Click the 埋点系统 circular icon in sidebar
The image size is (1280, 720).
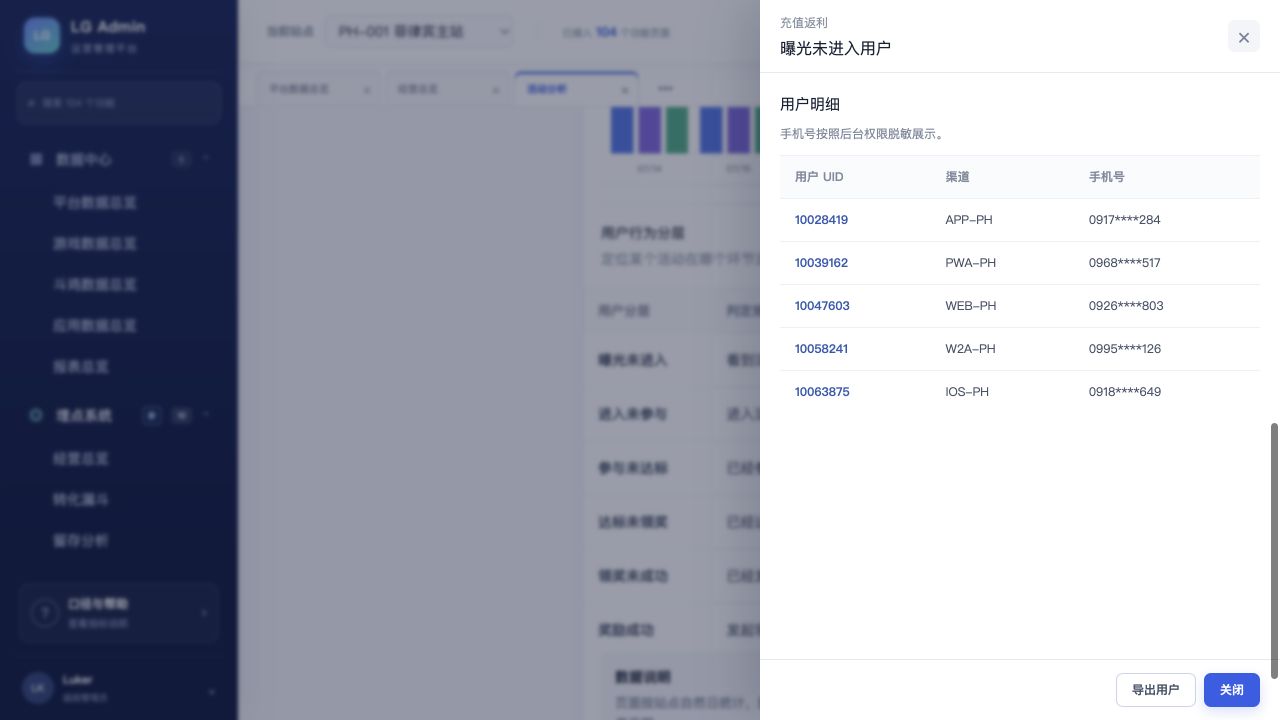(x=36, y=415)
